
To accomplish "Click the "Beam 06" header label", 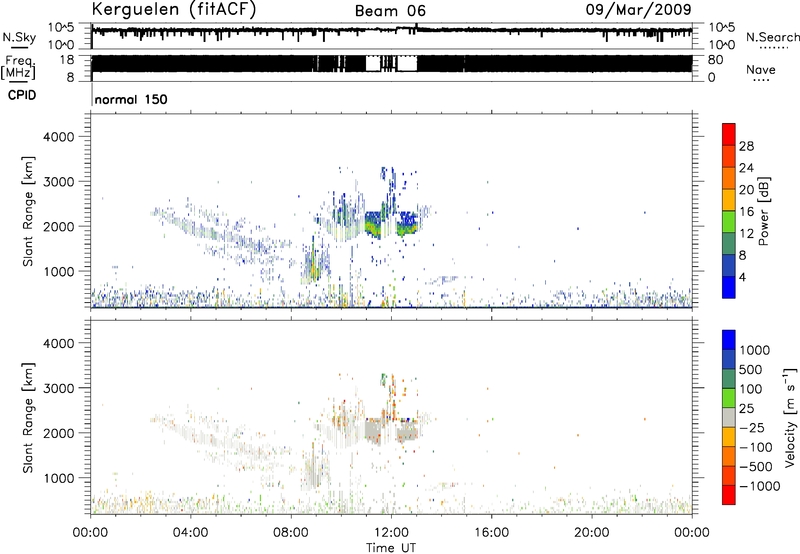I will pos(390,11).
